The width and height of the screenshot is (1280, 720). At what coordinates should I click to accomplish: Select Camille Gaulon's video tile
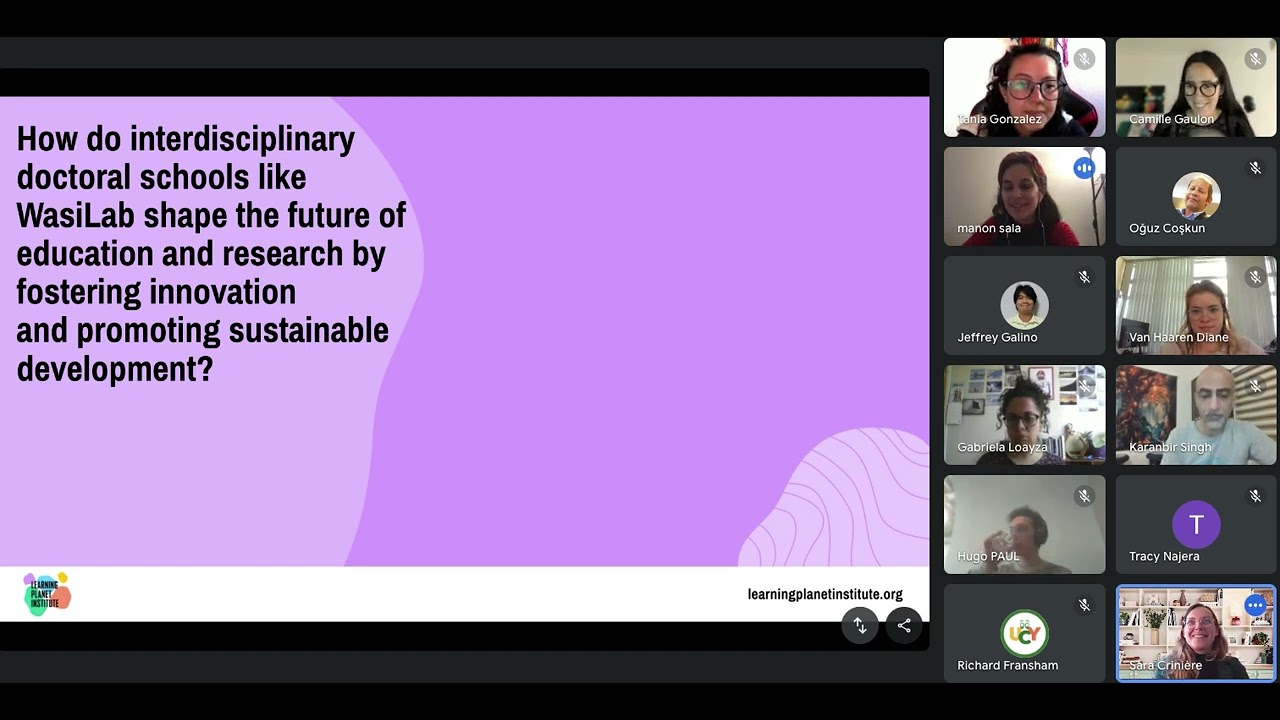[x=1196, y=87]
